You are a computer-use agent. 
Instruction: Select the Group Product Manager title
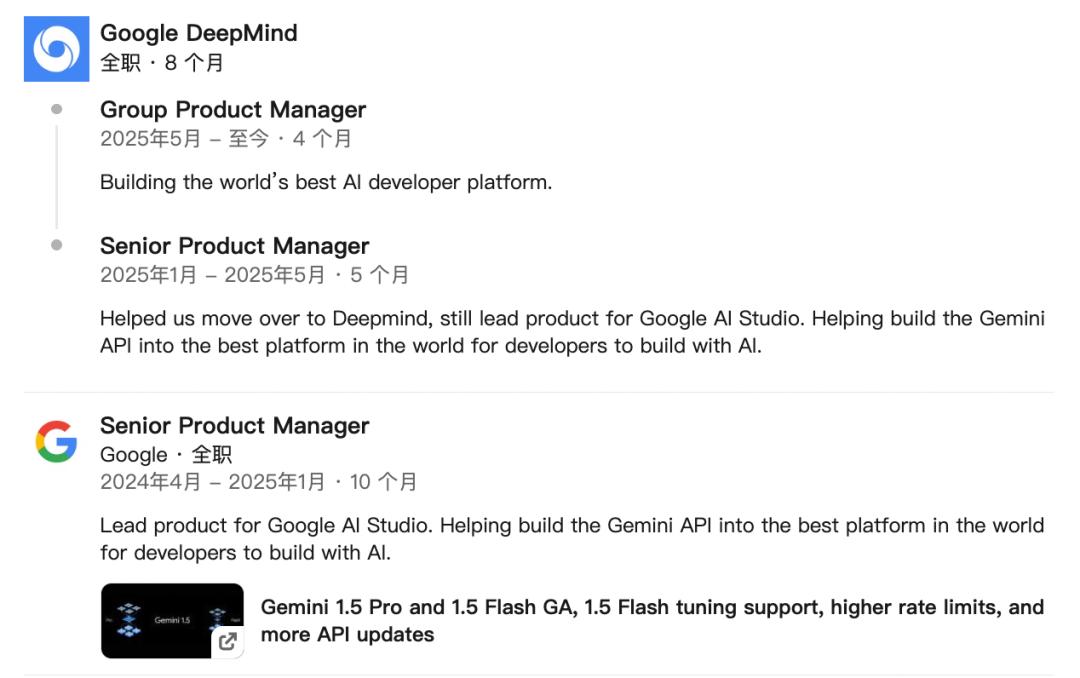tap(233, 110)
